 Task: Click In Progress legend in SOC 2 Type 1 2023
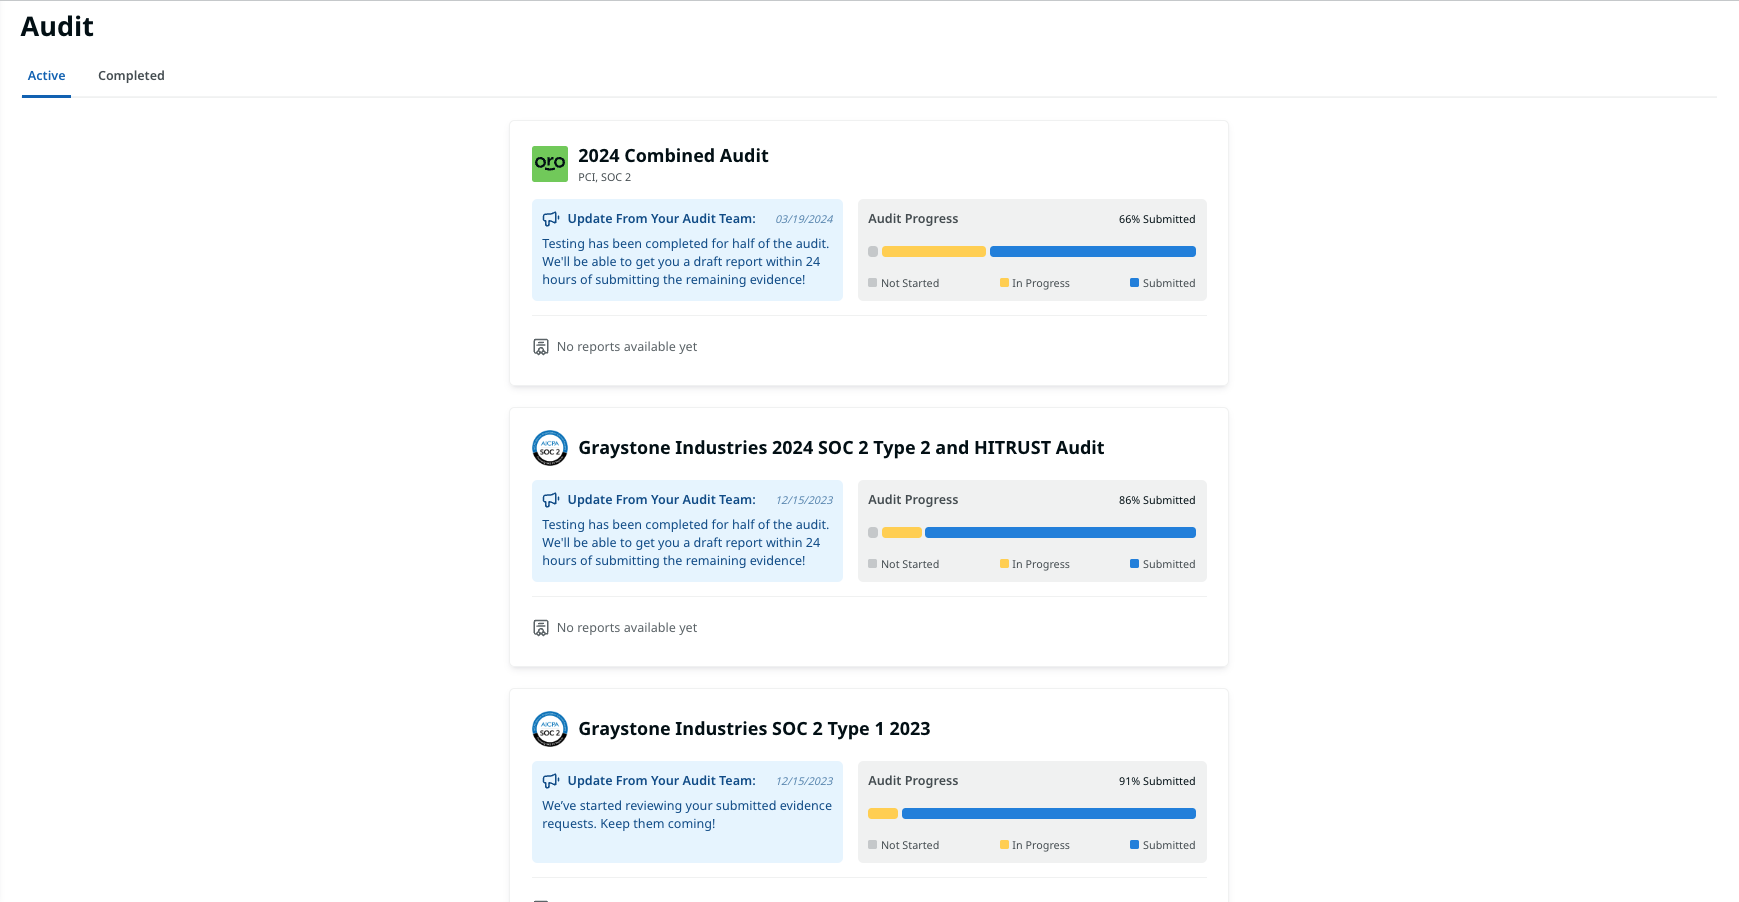(1035, 845)
